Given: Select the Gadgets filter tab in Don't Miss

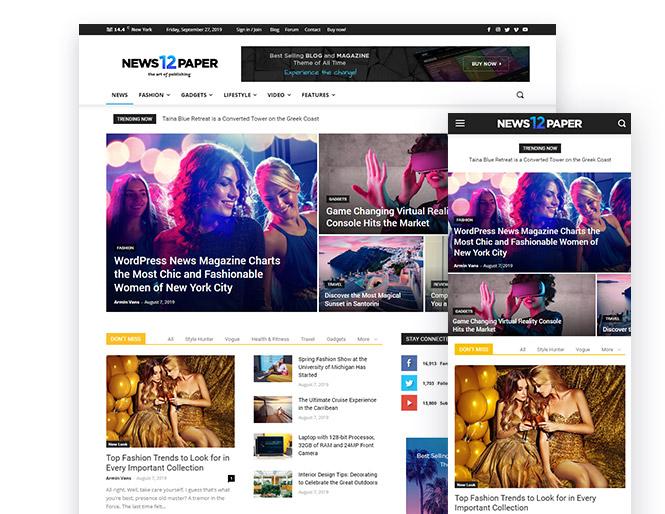Looking at the screenshot, I should (336, 339).
